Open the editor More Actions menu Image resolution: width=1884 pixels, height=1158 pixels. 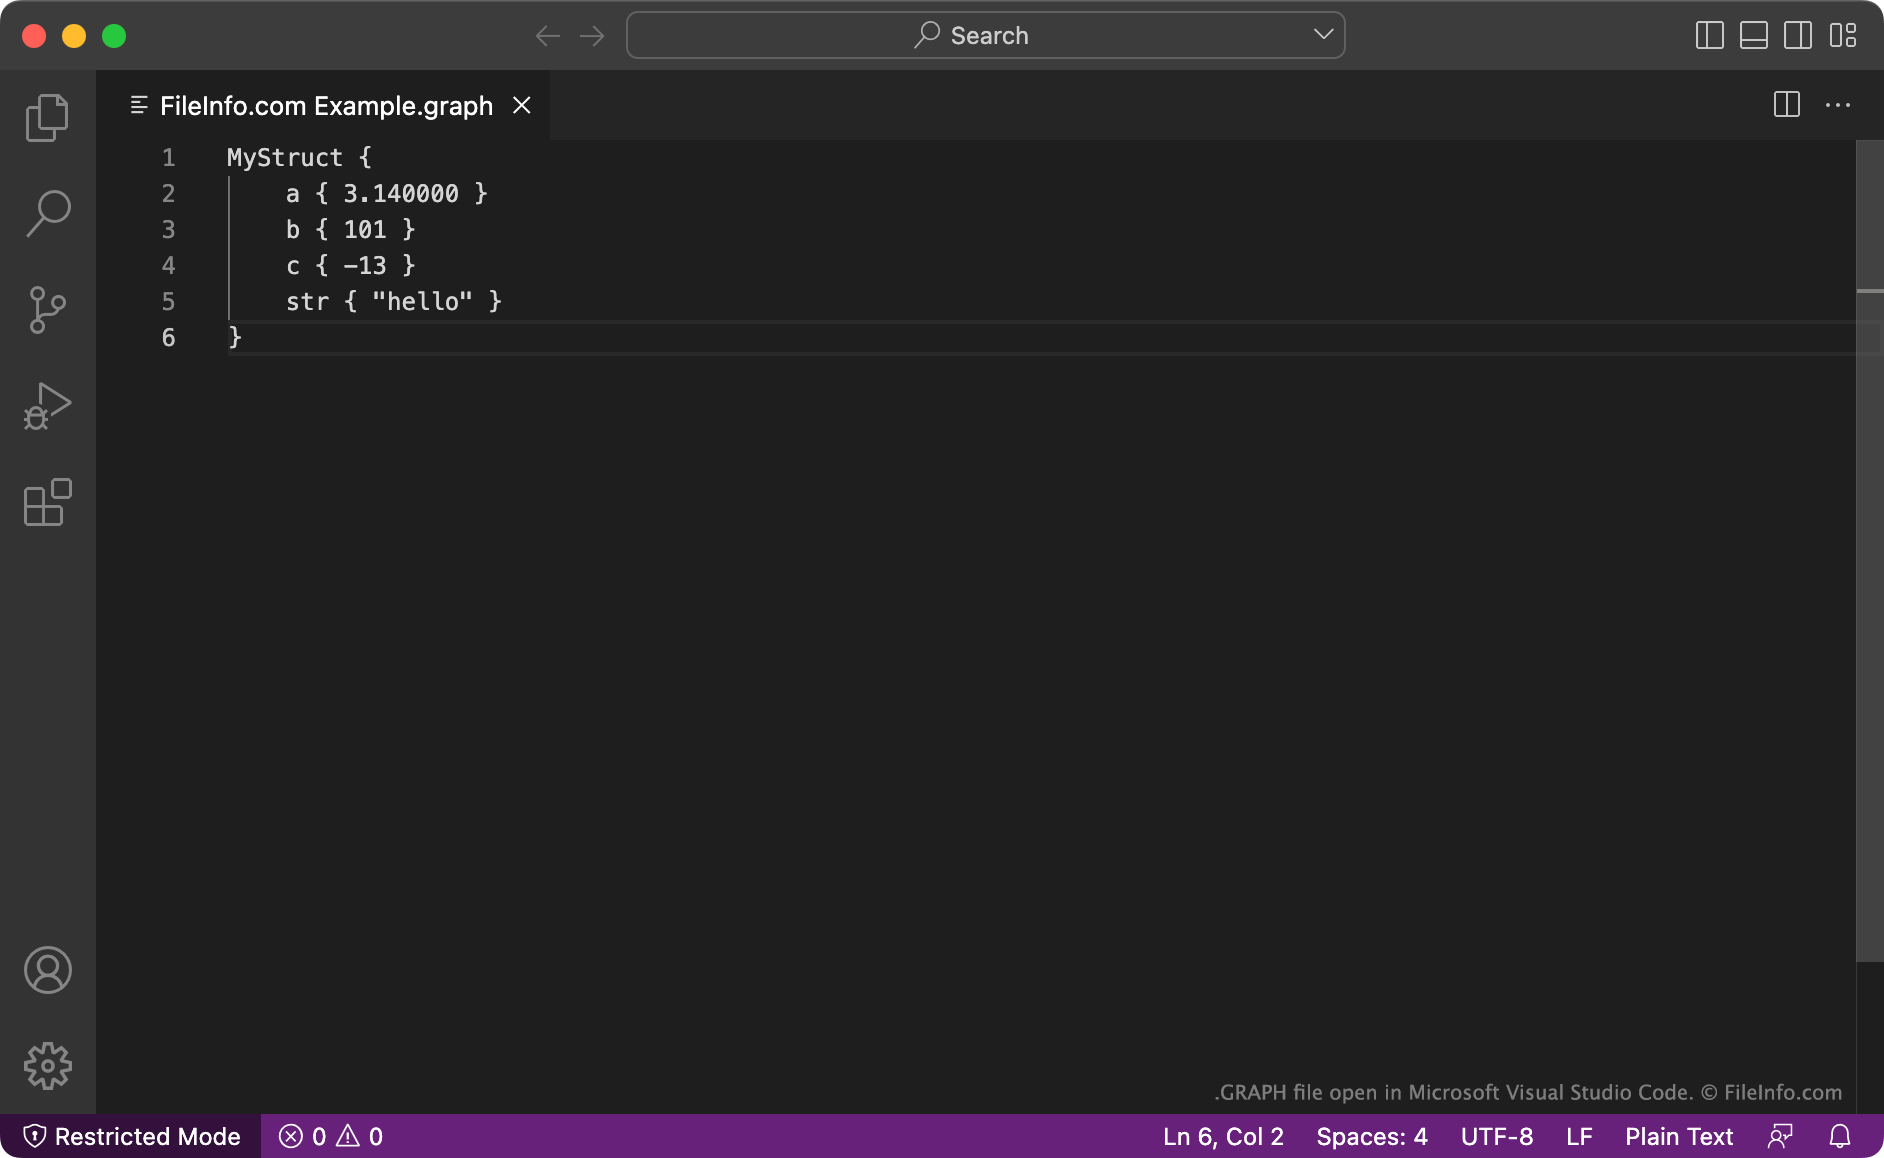pyautogui.click(x=1839, y=105)
